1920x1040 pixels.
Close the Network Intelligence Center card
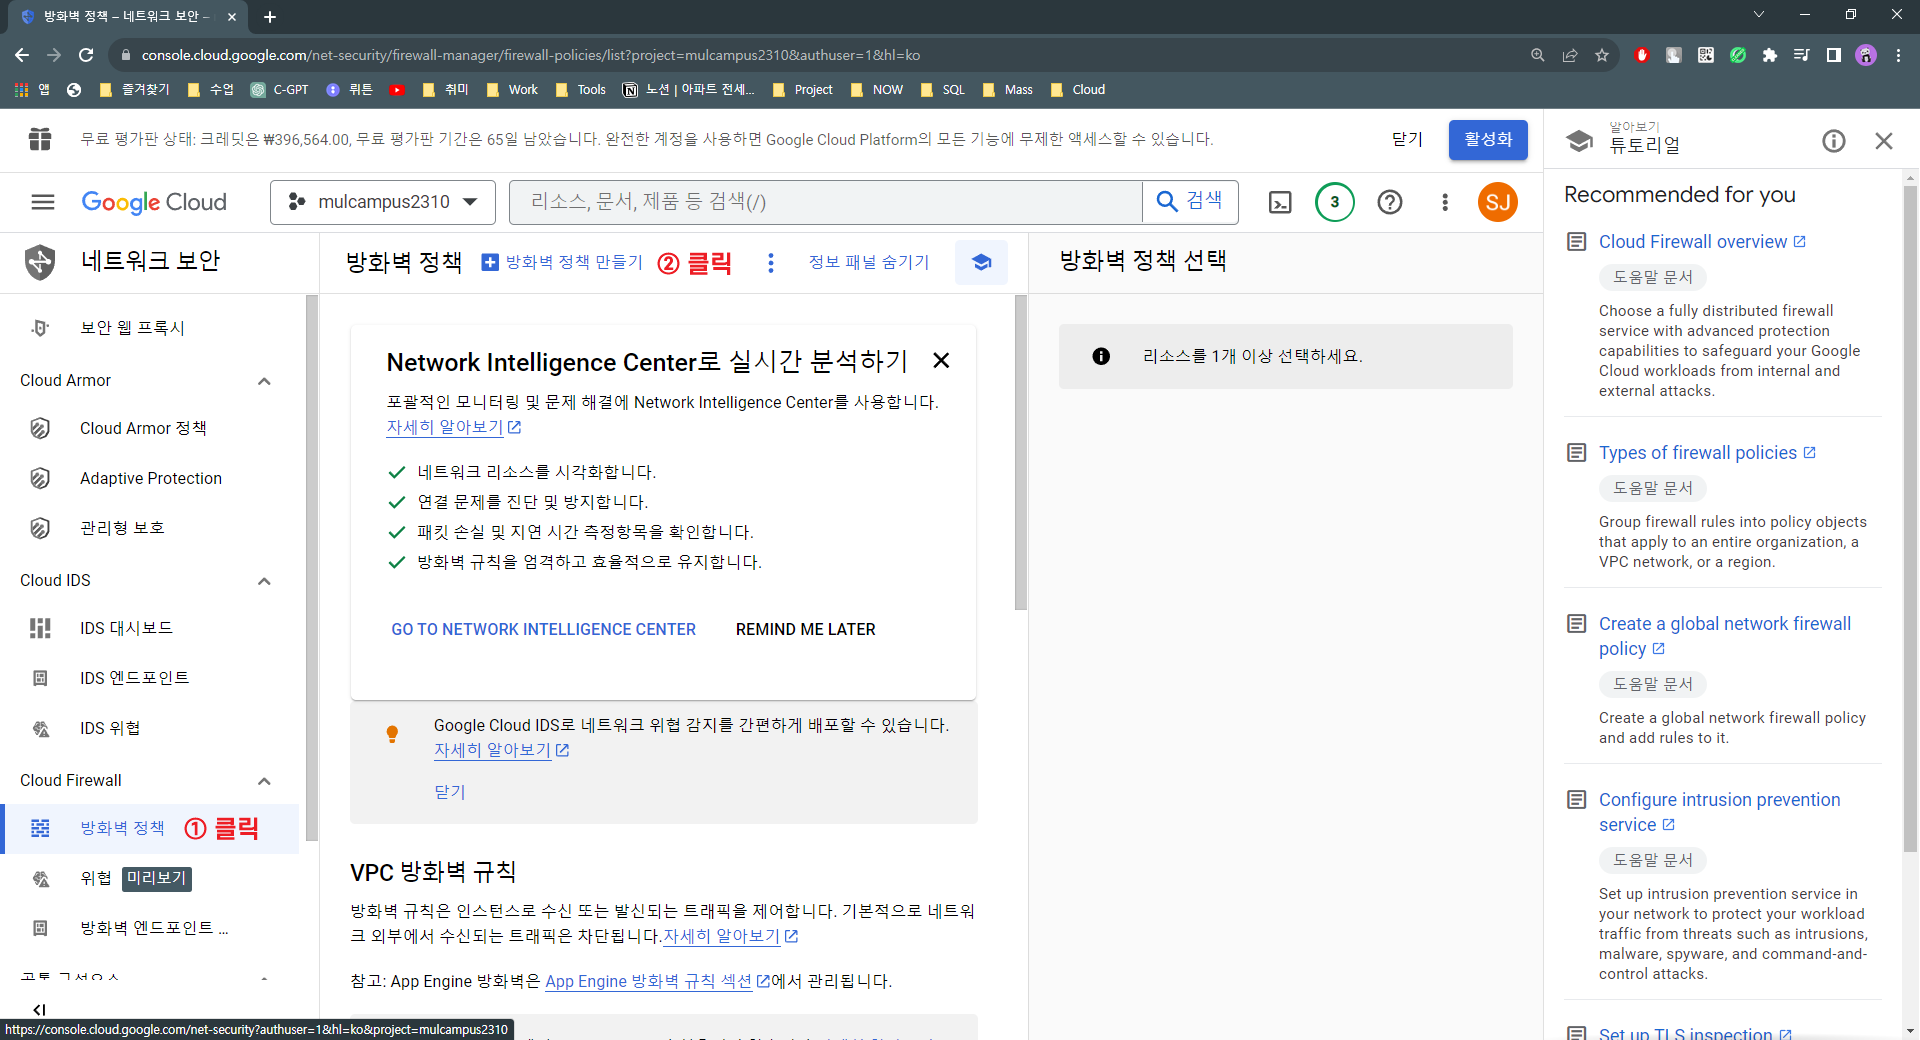click(x=941, y=360)
